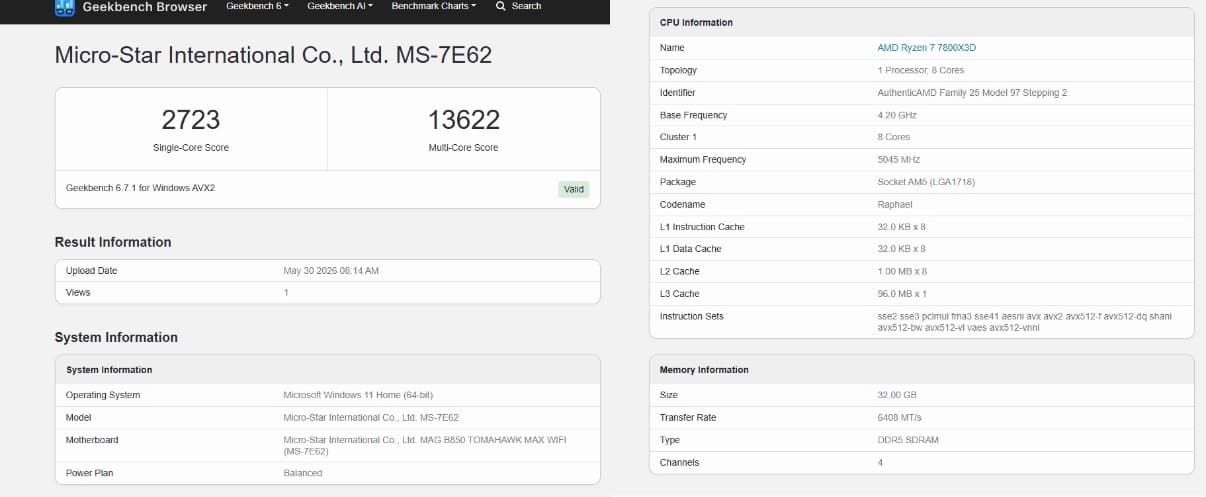Click the CPU Information panel header
This screenshot has height=497, width=1206.
(x=922, y=22)
